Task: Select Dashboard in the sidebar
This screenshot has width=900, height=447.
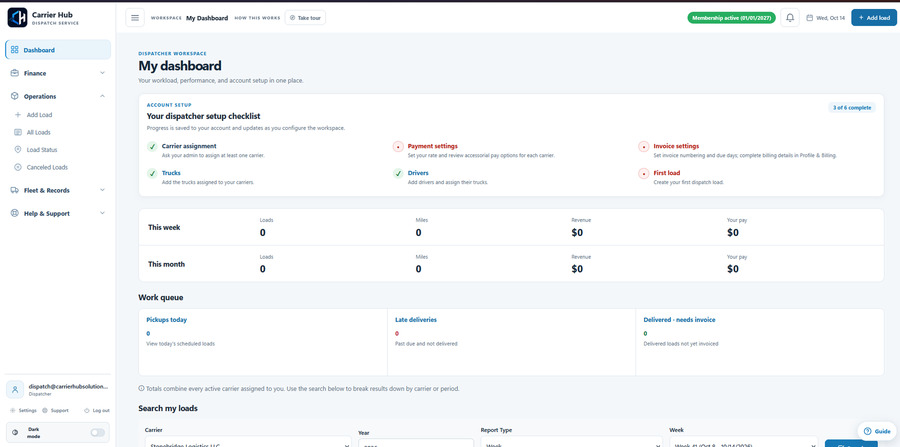Action: pos(58,50)
